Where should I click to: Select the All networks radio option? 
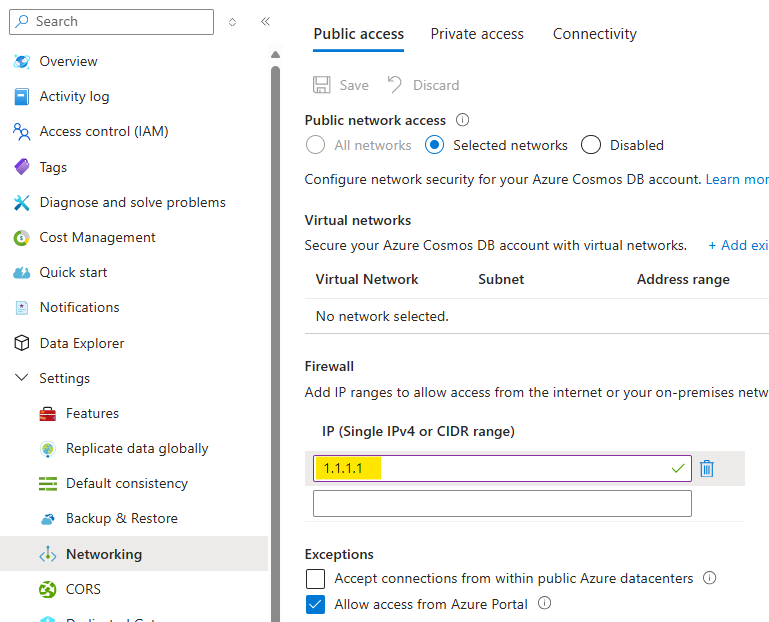click(315, 145)
